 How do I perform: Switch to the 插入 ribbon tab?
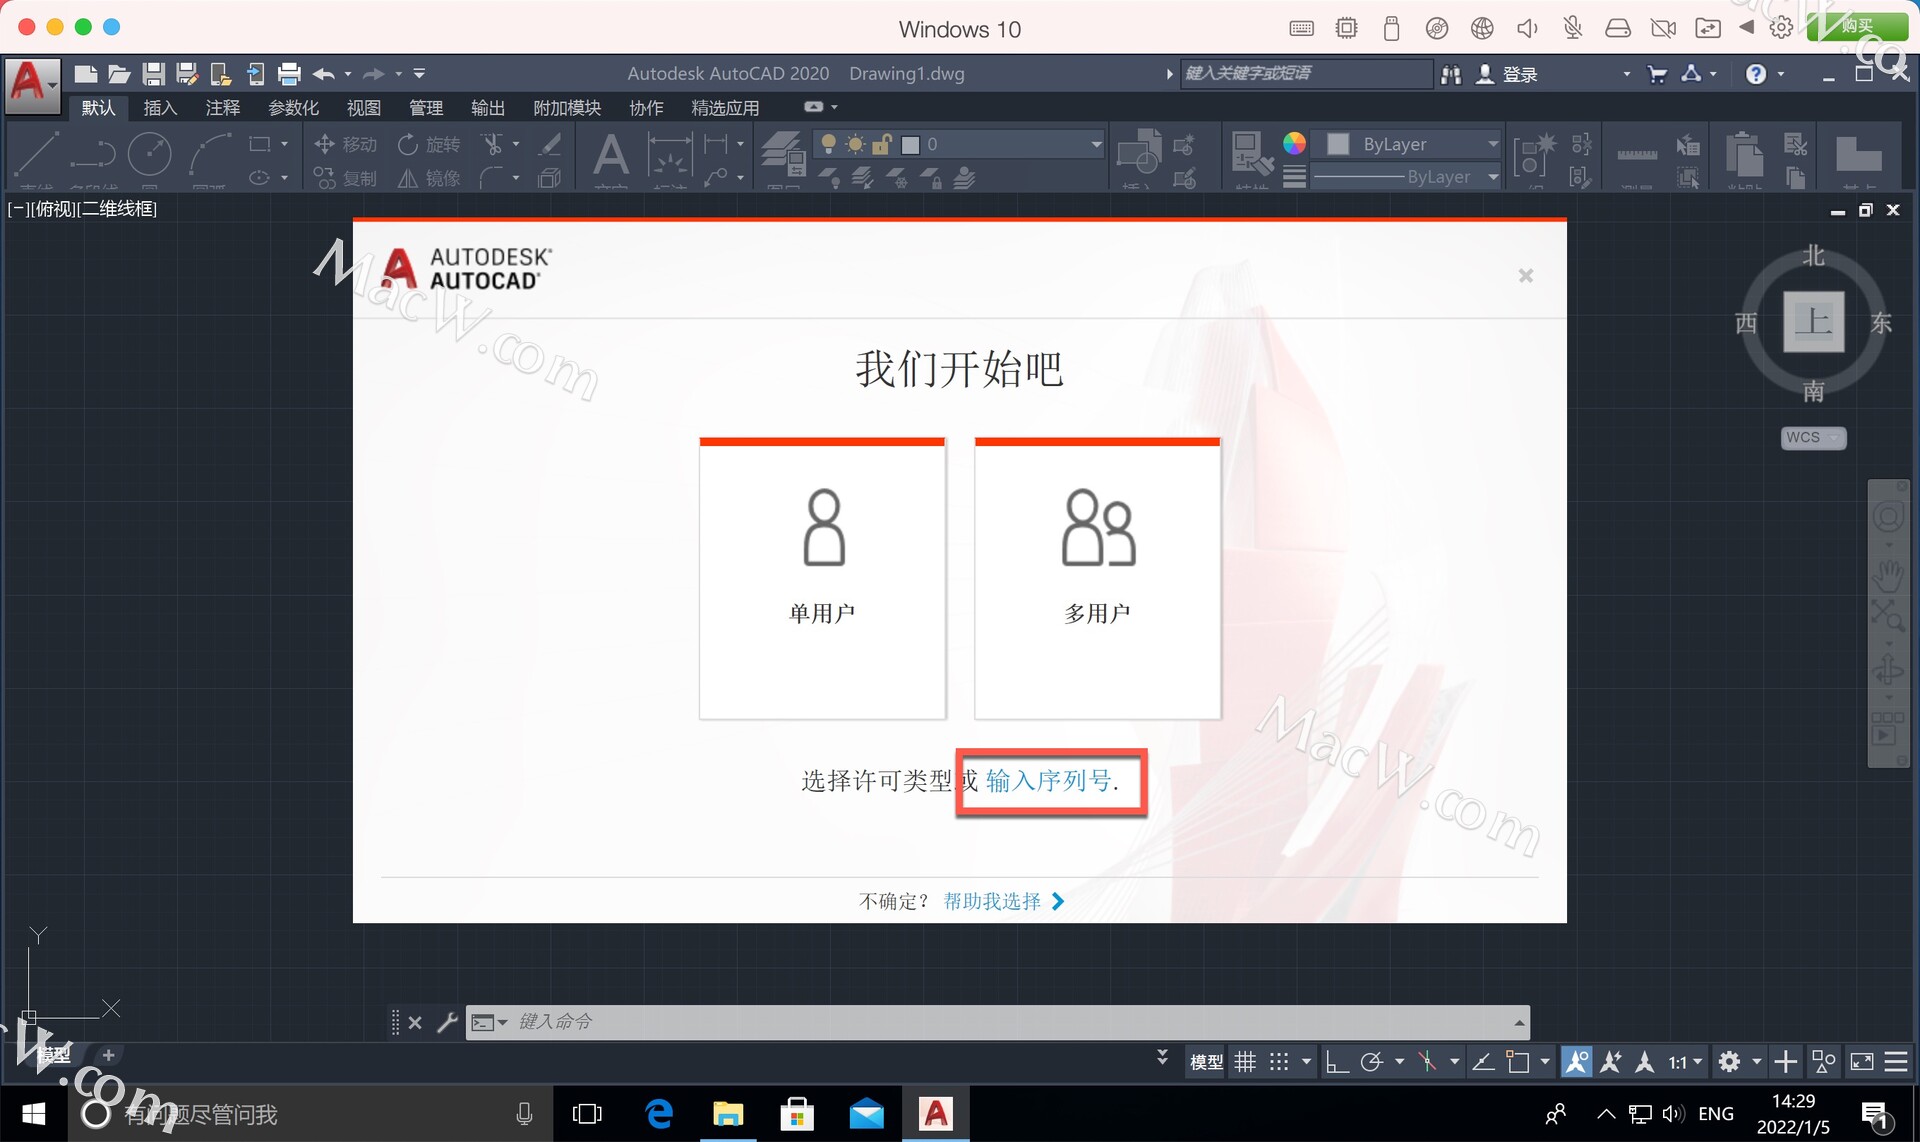[160, 108]
